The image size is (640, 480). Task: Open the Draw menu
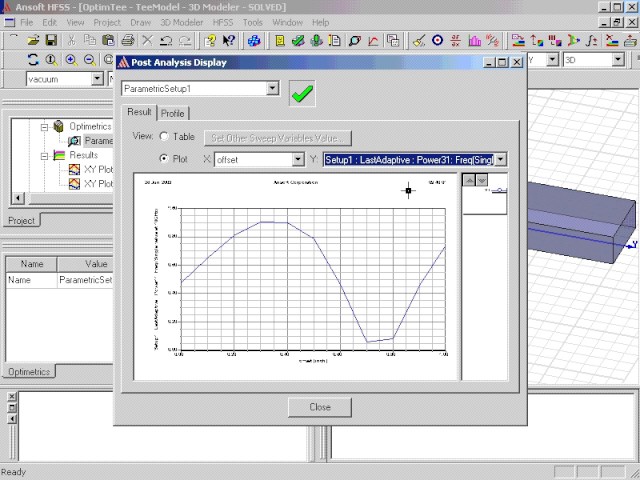140,22
